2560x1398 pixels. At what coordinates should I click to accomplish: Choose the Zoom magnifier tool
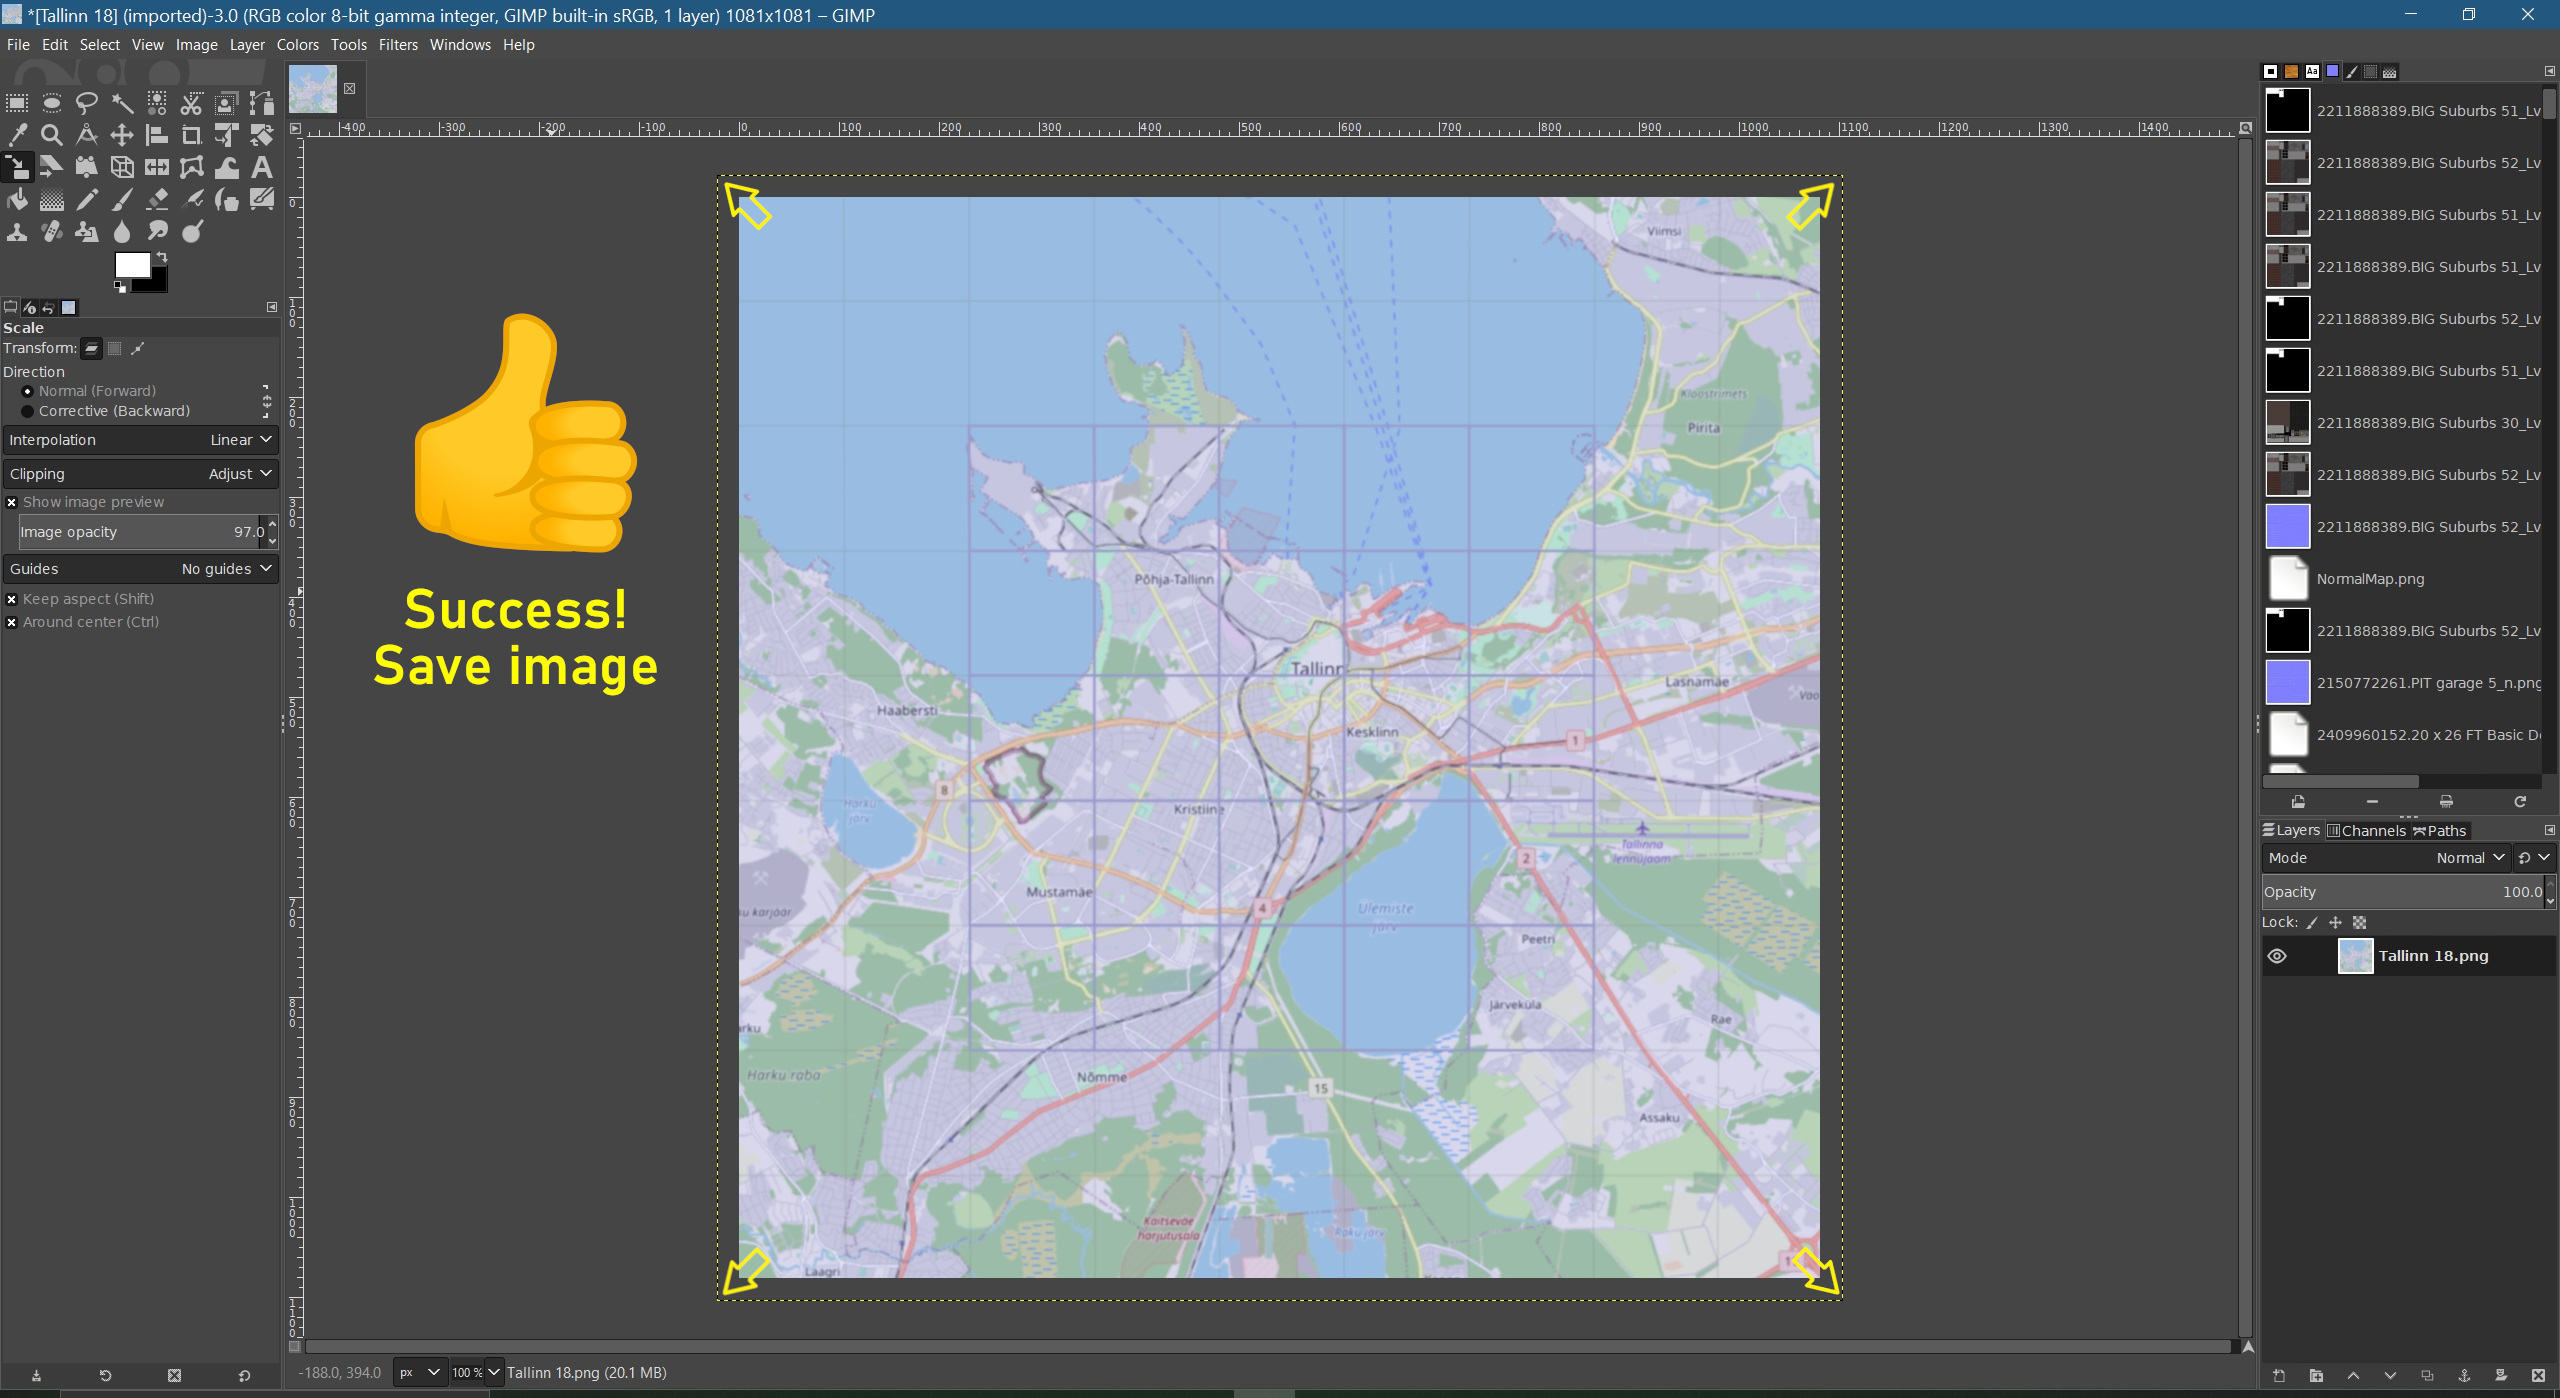coord(52,135)
